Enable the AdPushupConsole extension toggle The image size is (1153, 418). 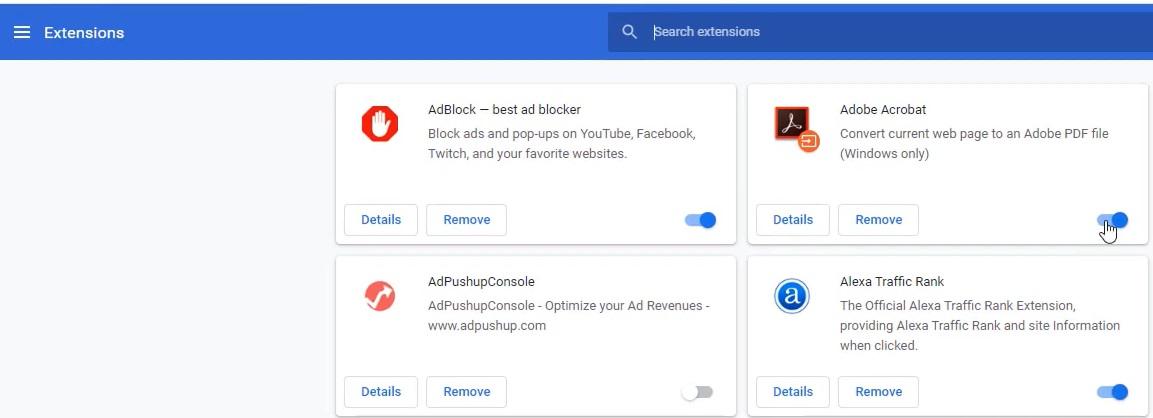pos(698,392)
